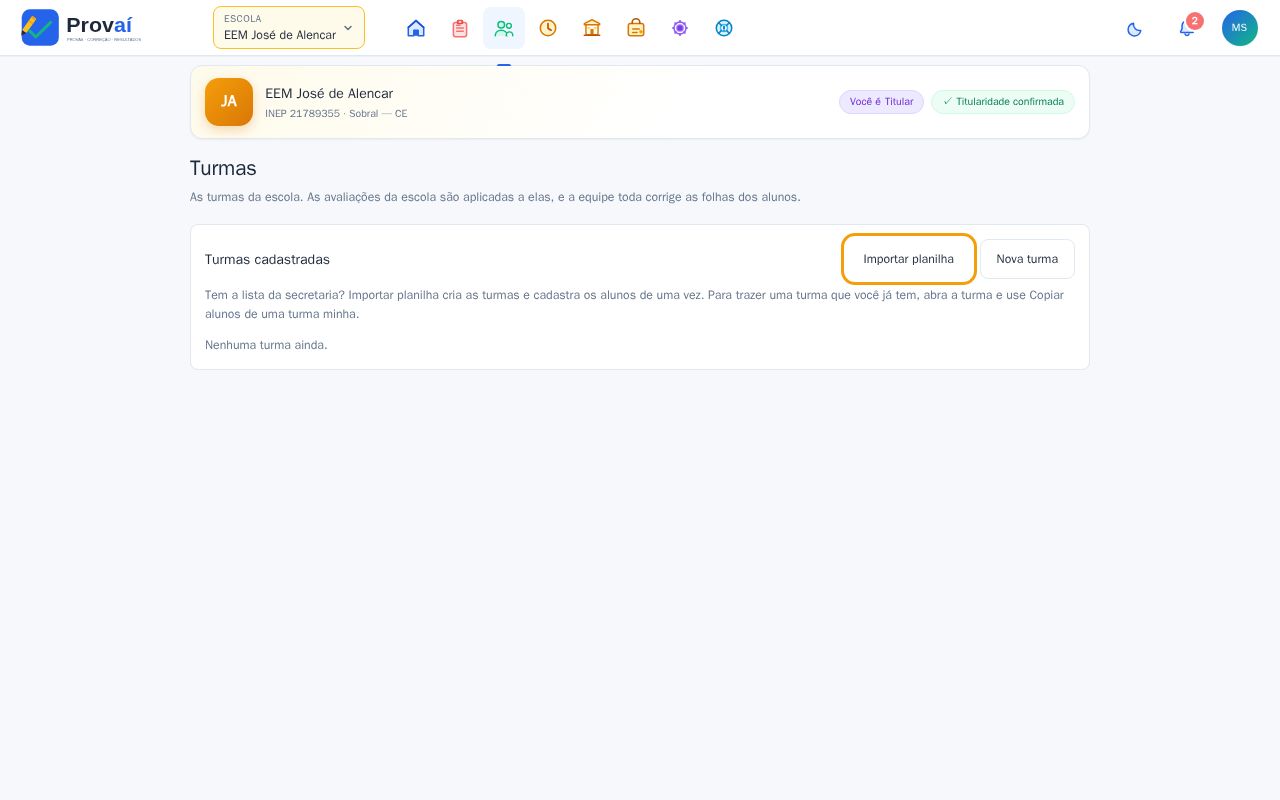
Task: Click the shopping bag nav icon
Action: [x=636, y=28]
